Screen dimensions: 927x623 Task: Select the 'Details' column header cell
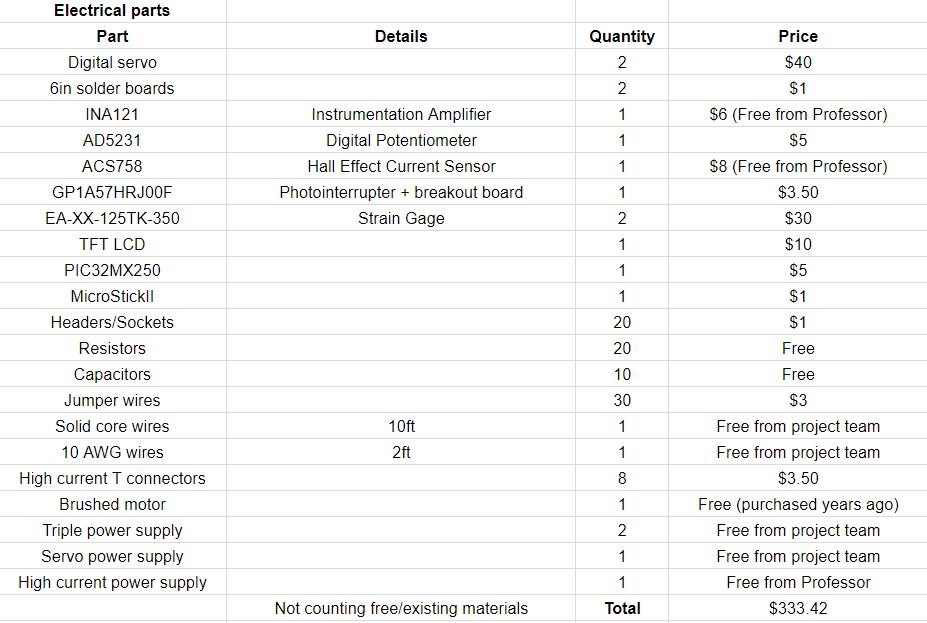tap(401, 36)
